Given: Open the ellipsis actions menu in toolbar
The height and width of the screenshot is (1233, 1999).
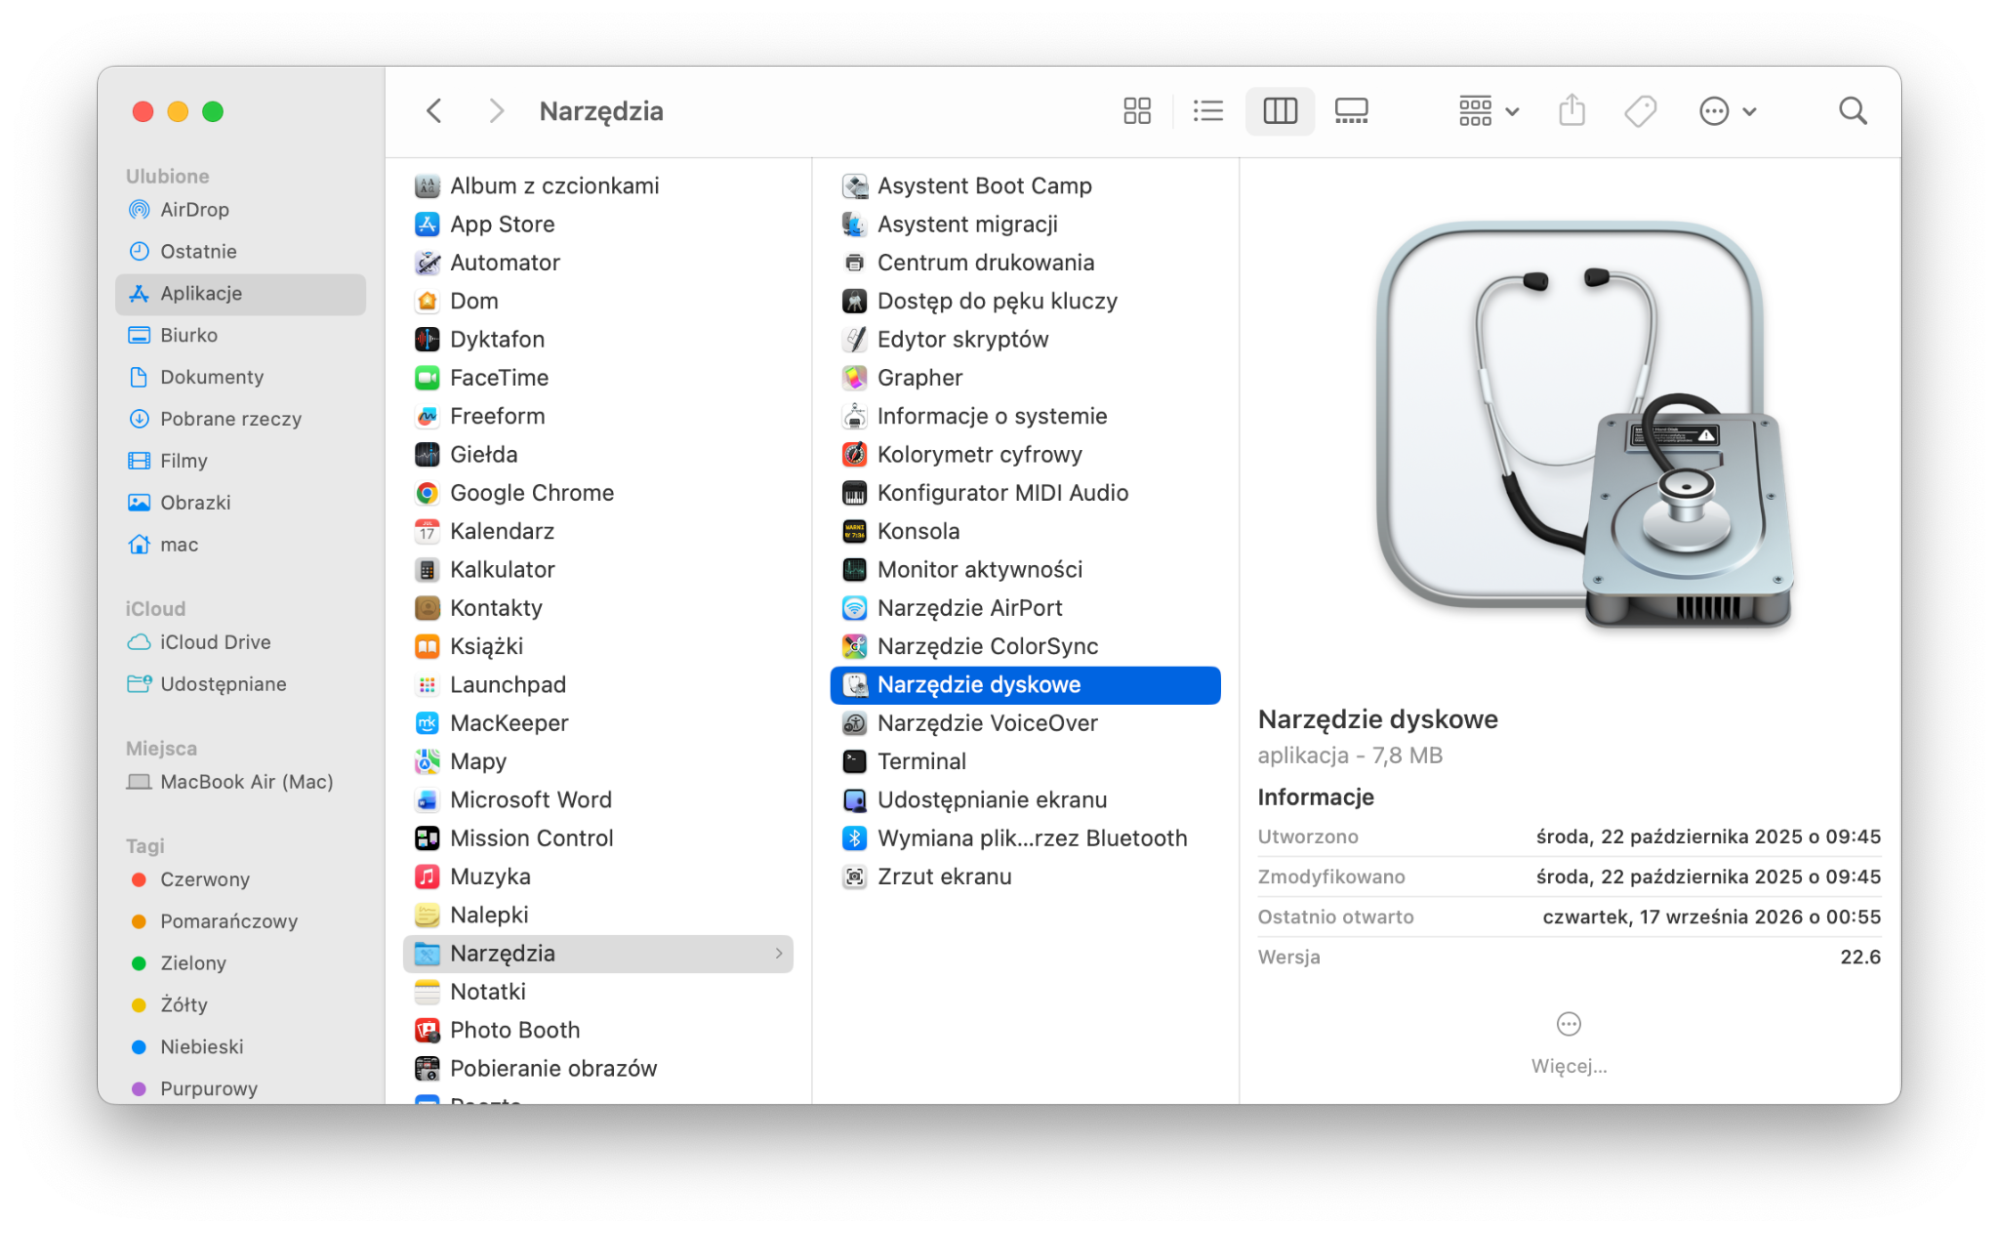Looking at the screenshot, I should point(1727,111).
